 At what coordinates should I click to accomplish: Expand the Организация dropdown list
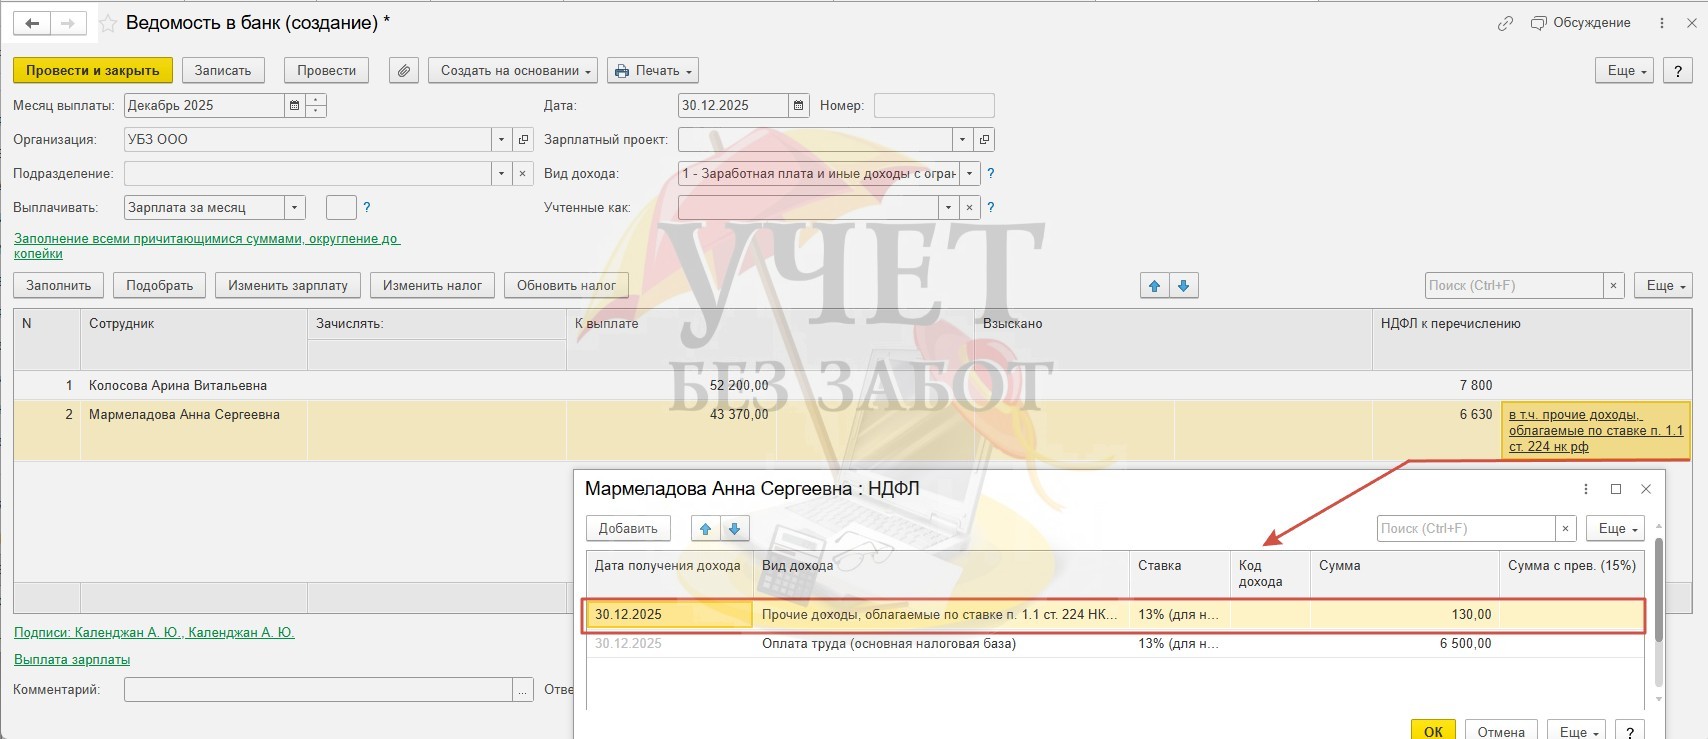(502, 140)
